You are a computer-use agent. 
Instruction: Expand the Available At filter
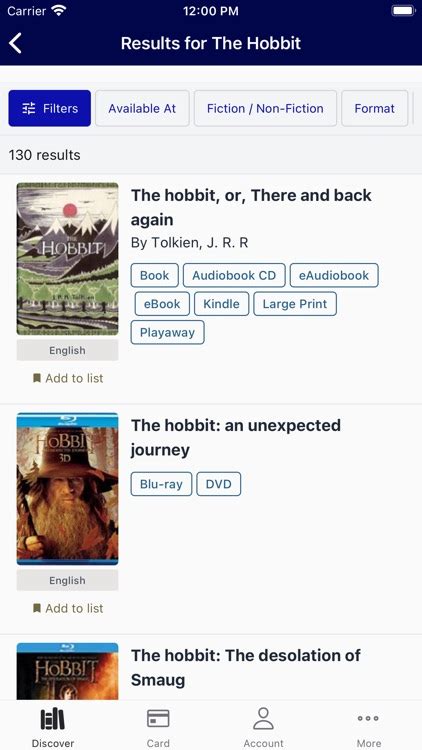point(143,109)
